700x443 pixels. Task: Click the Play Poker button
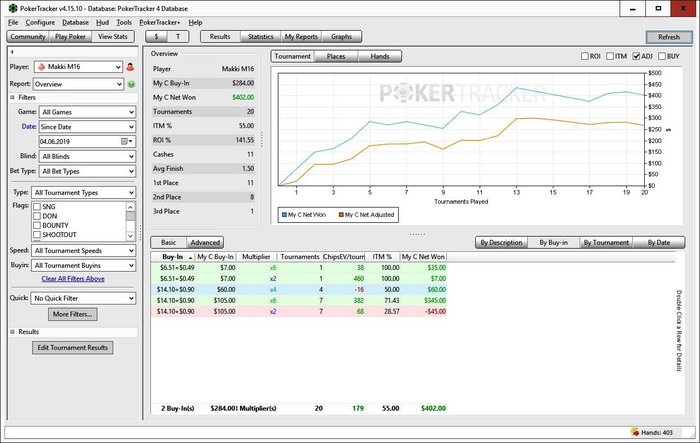point(70,37)
